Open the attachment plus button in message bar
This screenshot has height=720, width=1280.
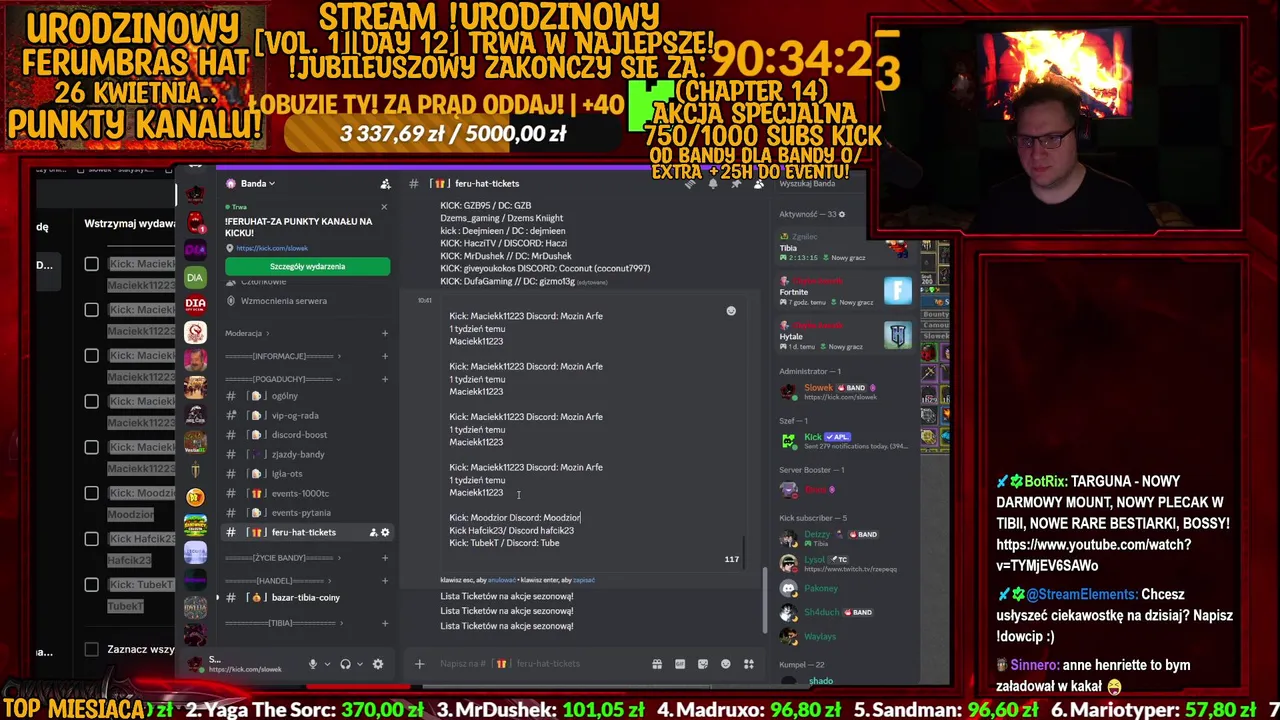pyautogui.click(x=420, y=664)
